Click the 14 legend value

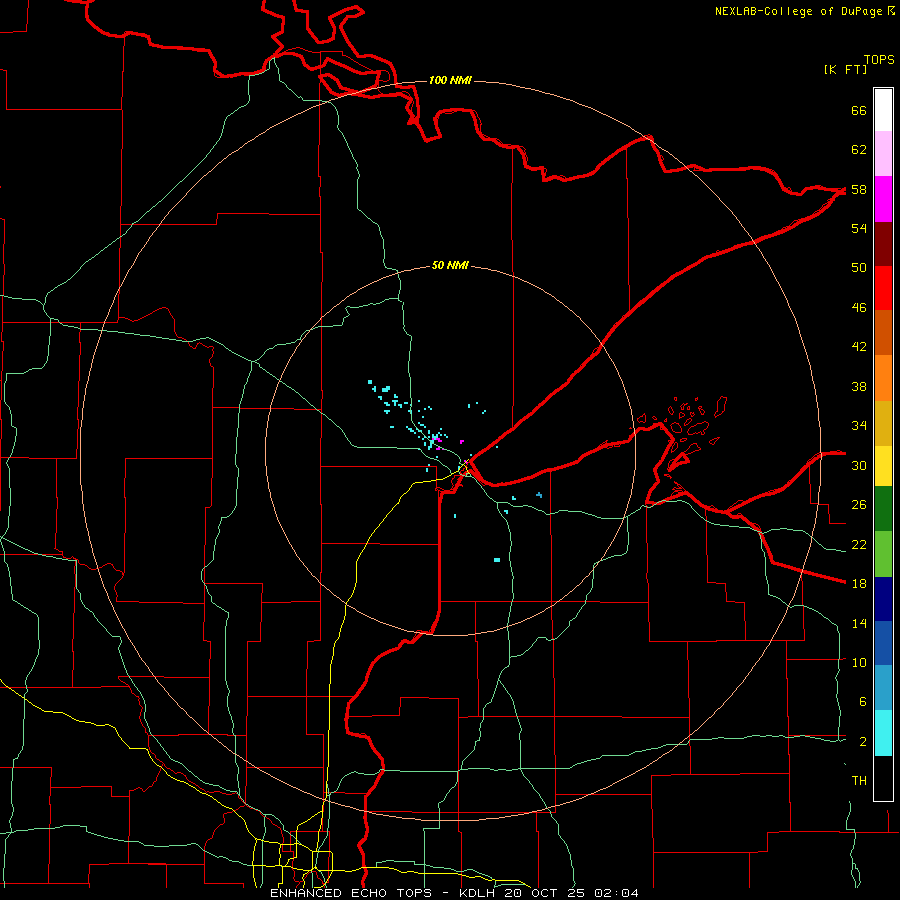coord(859,623)
